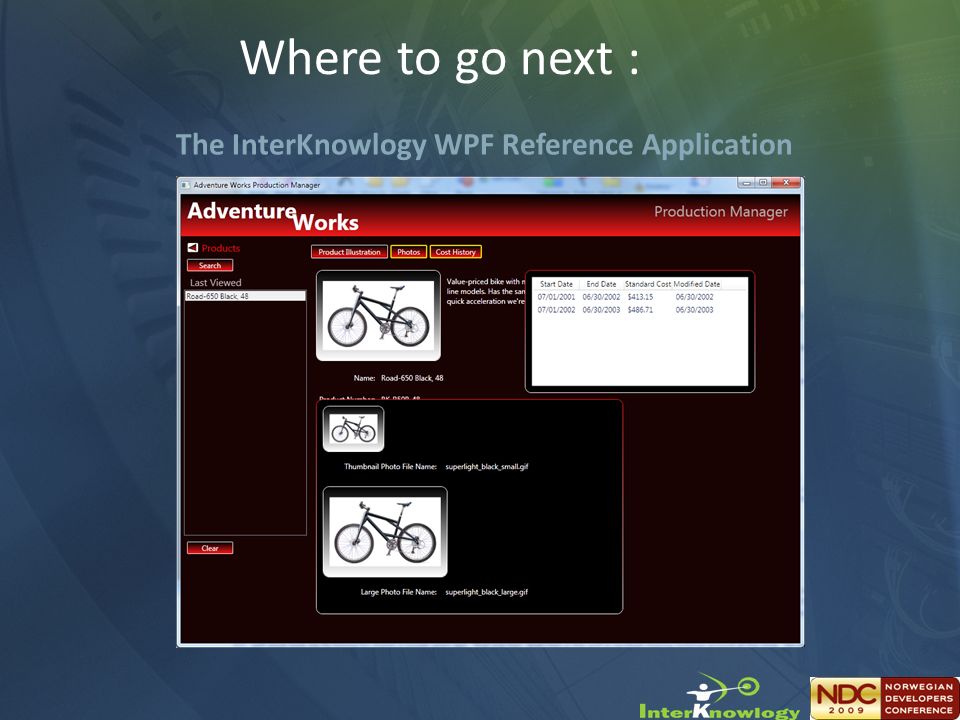The width and height of the screenshot is (960, 720).
Task: Open the Cost History tab
Action: click(x=456, y=252)
